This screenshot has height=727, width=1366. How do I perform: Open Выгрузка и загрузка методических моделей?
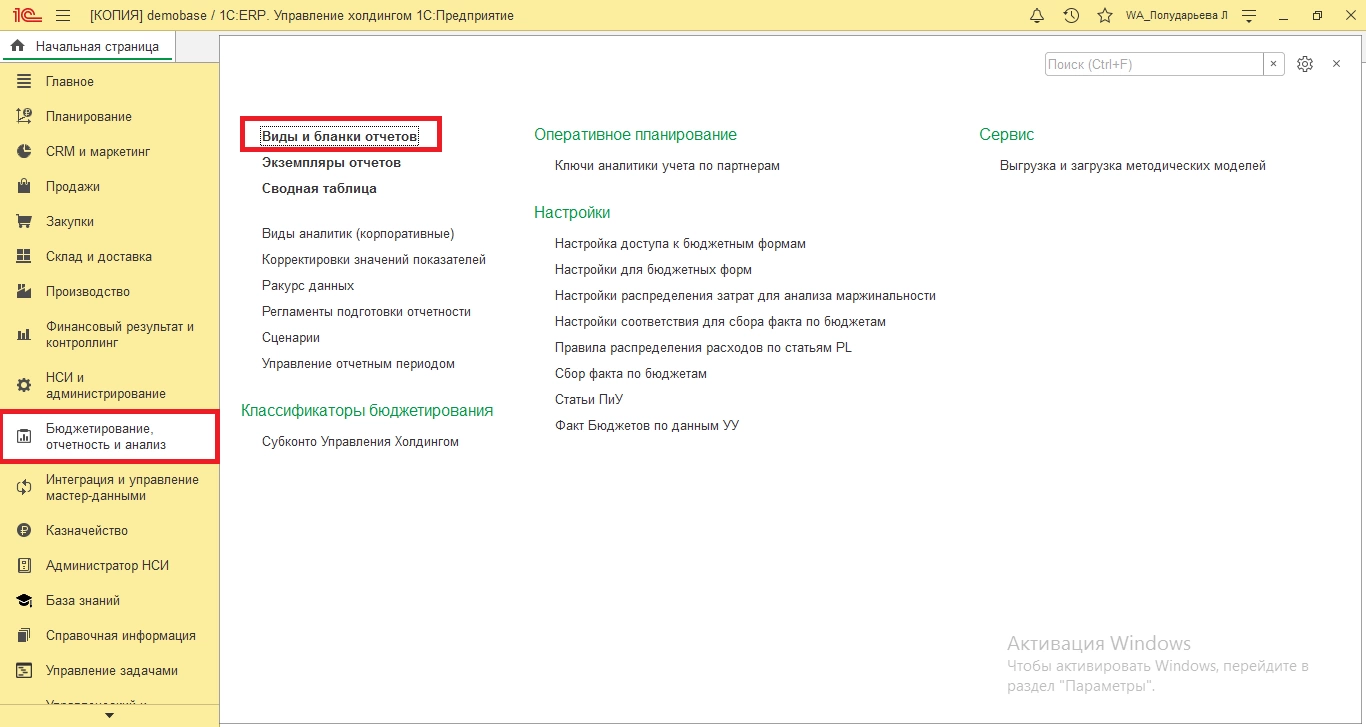click(1133, 165)
